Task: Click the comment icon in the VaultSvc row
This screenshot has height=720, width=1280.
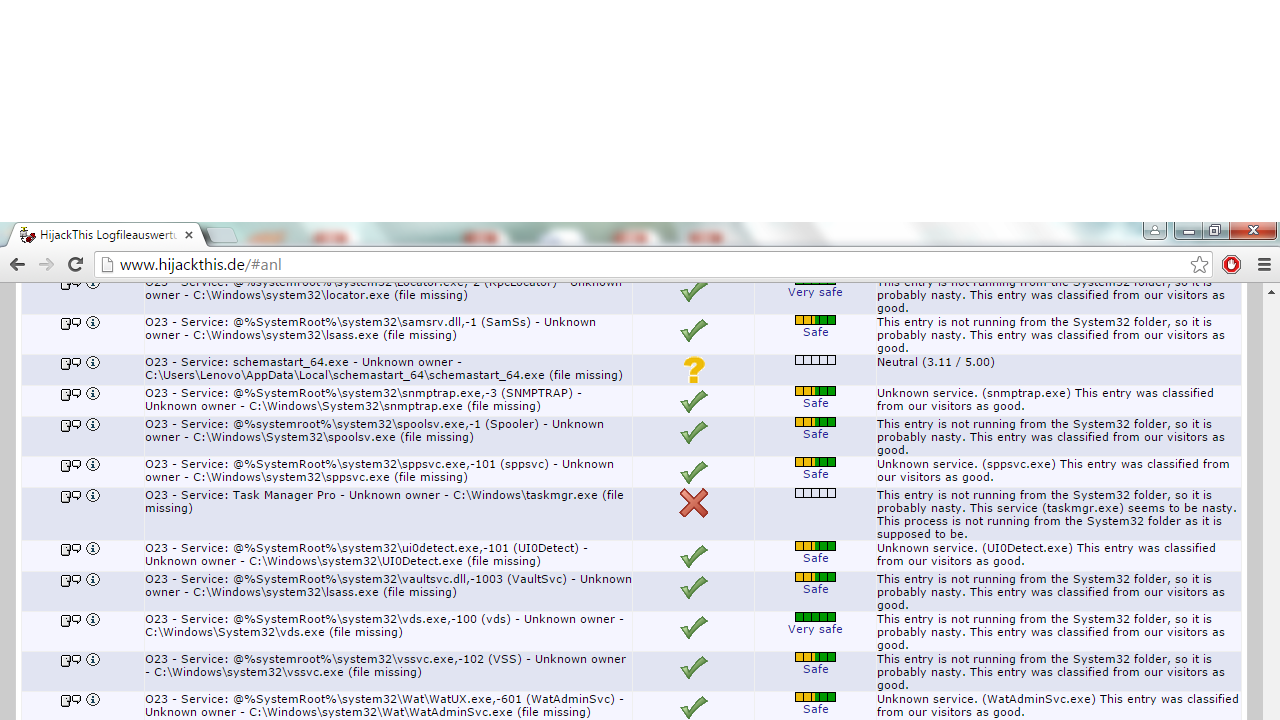Action: 71,580
